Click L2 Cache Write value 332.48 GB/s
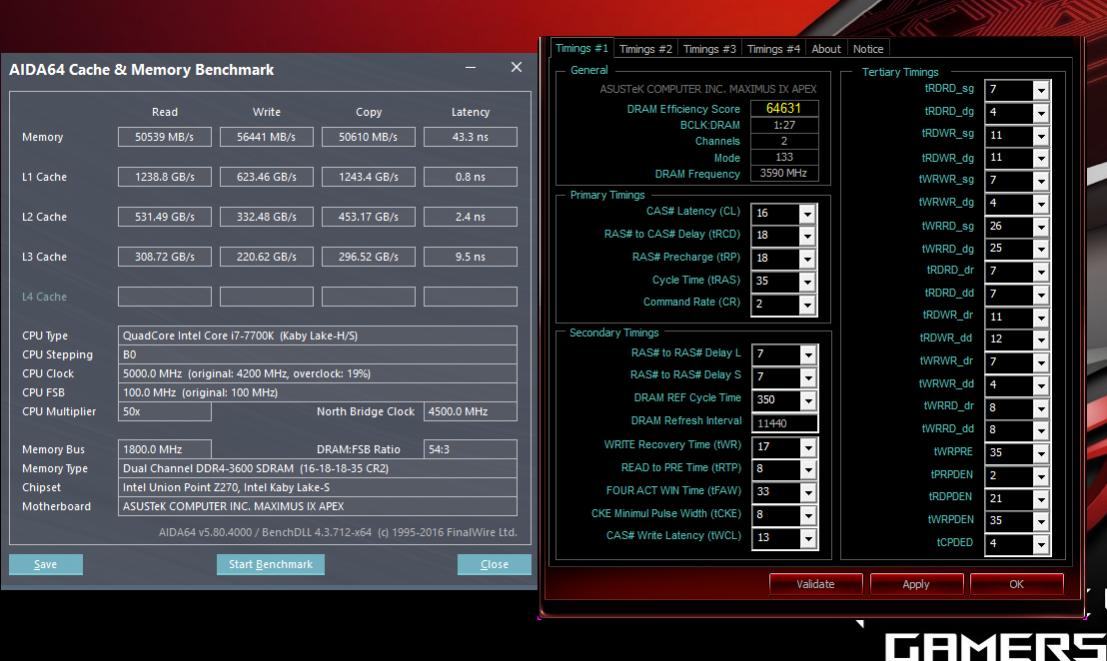The width and height of the screenshot is (1107, 661). [266, 217]
